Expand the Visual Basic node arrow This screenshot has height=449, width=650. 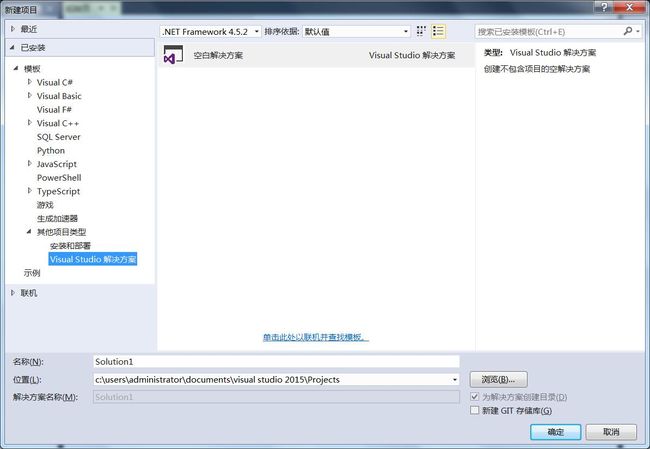29,96
